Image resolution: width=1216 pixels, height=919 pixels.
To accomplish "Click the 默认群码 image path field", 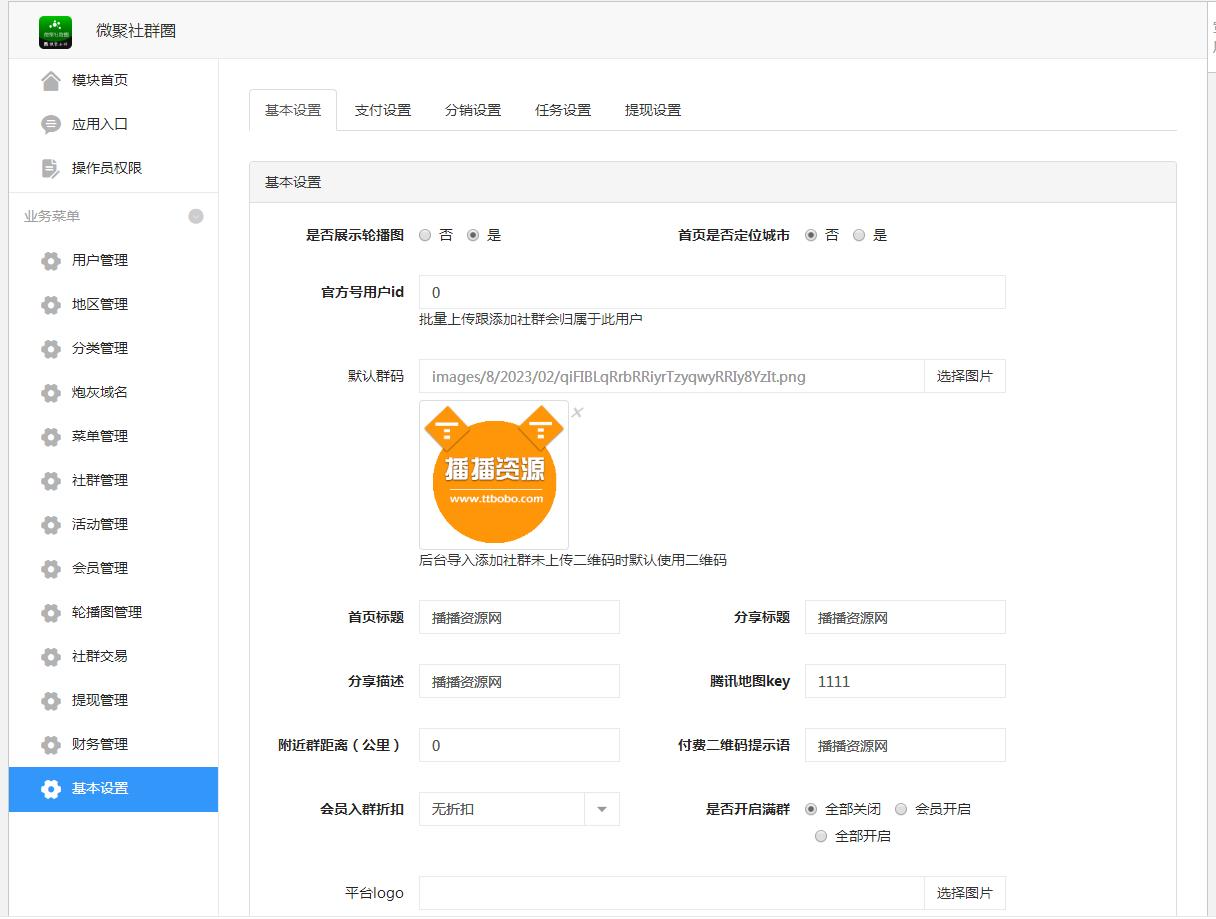I will pos(672,376).
